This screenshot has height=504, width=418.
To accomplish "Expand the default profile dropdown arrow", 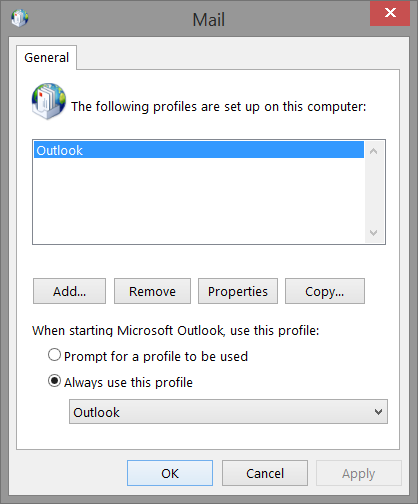I will point(378,412).
